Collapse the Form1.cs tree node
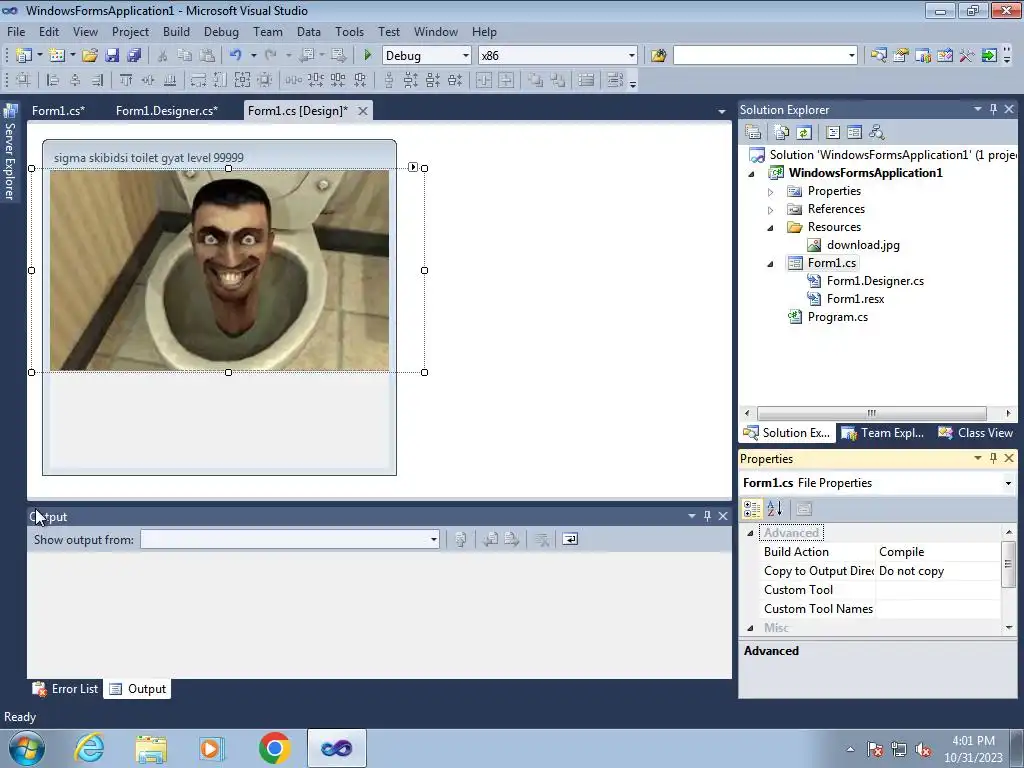The height and width of the screenshot is (768, 1024). click(x=771, y=263)
